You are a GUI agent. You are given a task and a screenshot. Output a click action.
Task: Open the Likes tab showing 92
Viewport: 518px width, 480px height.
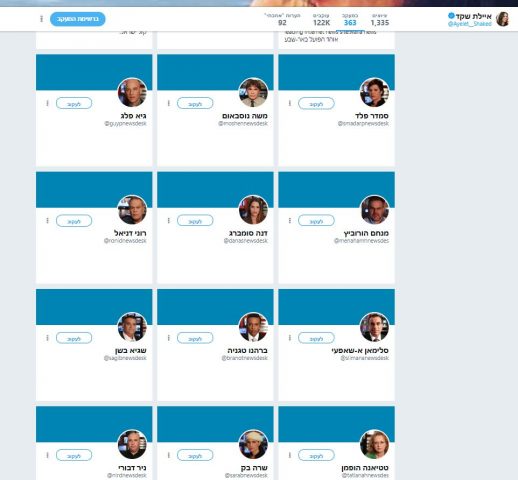point(282,19)
